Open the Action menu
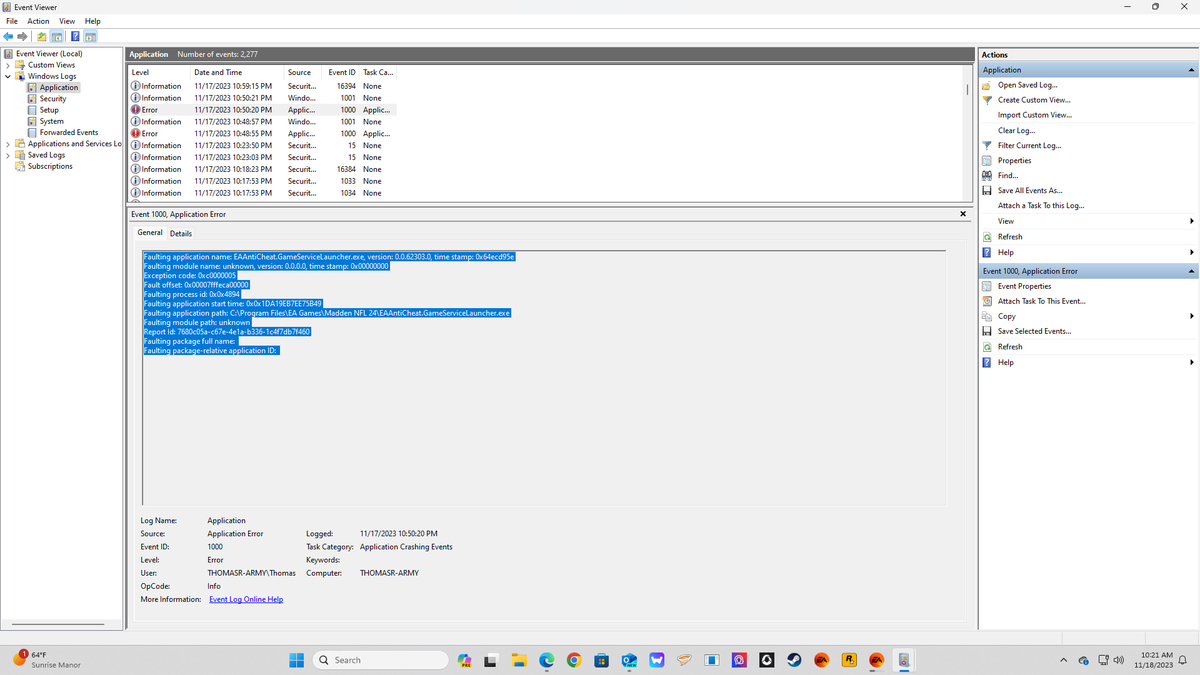This screenshot has height=675, width=1200. [38, 21]
